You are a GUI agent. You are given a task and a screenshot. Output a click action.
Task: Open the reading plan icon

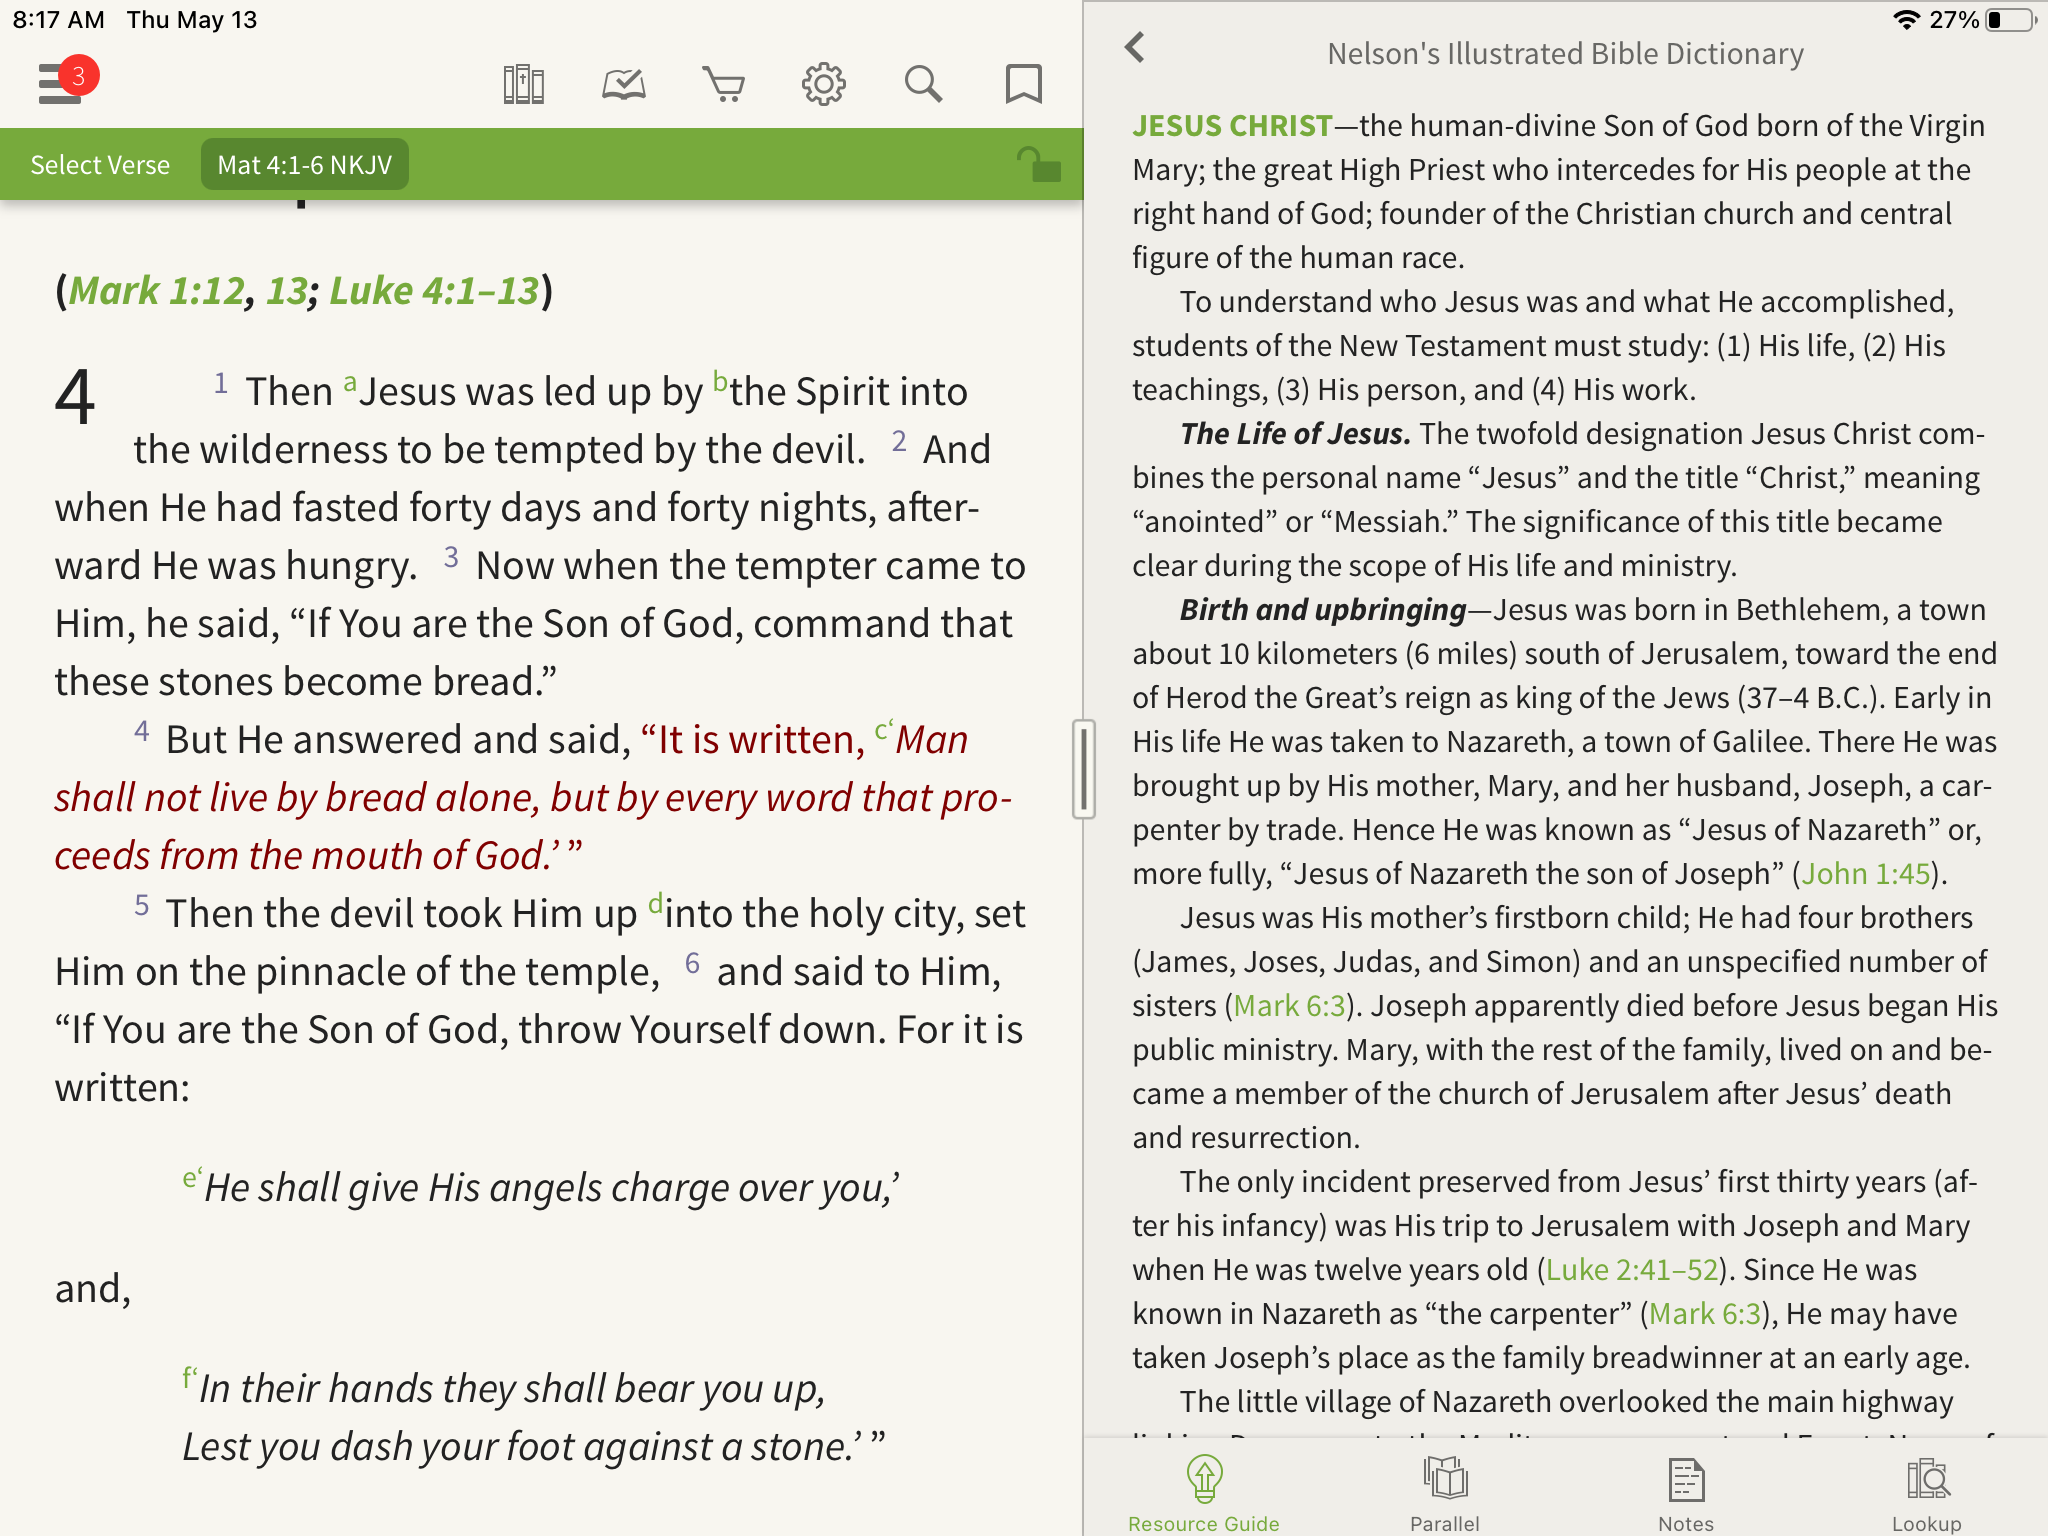click(x=623, y=84)
